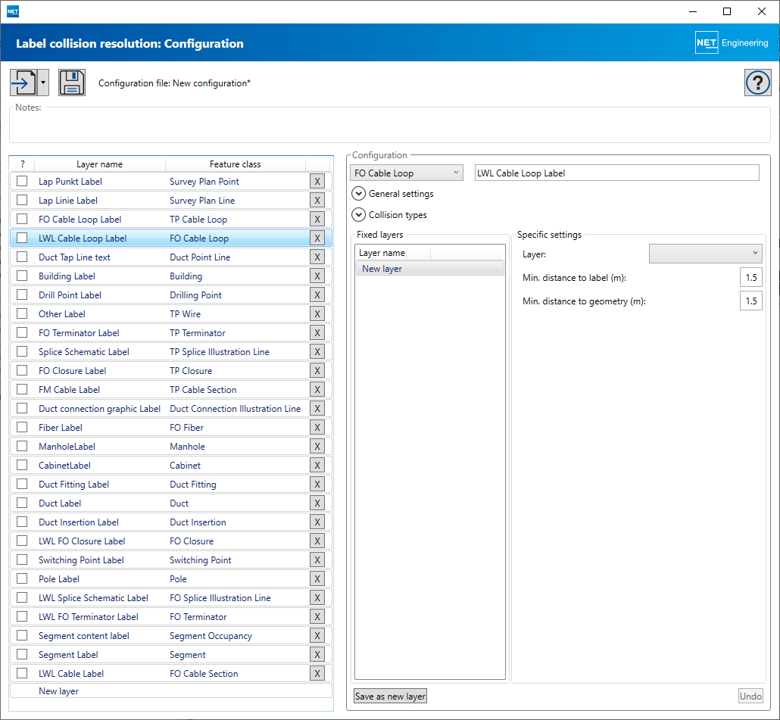Select the Duct Tap Line text layer name
The height and width of the screenshot is (720, 780).
coord(74,257)
